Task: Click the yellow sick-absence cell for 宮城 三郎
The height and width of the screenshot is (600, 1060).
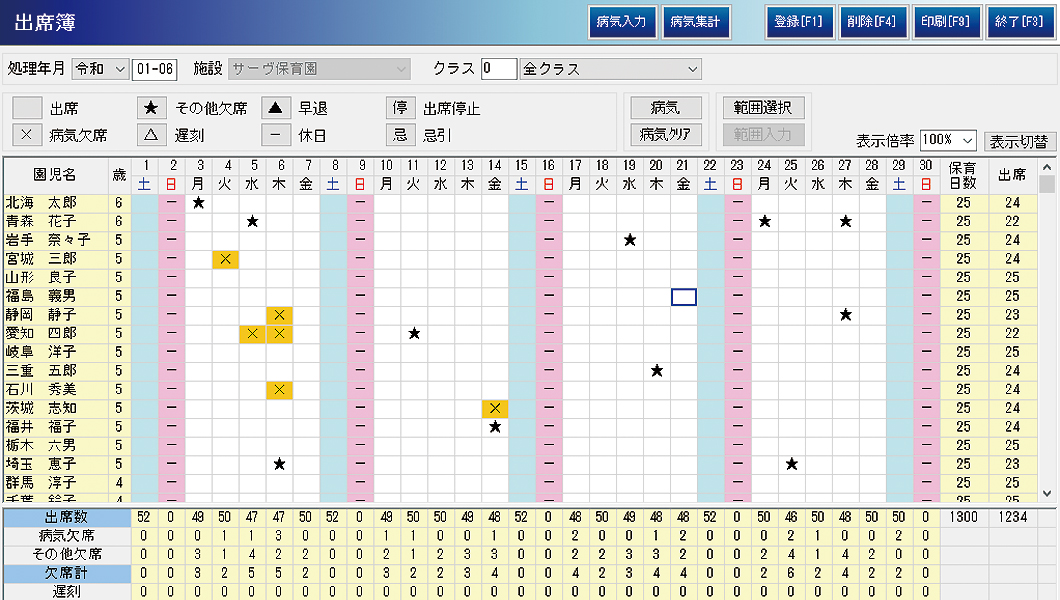Action: (226, 259)
